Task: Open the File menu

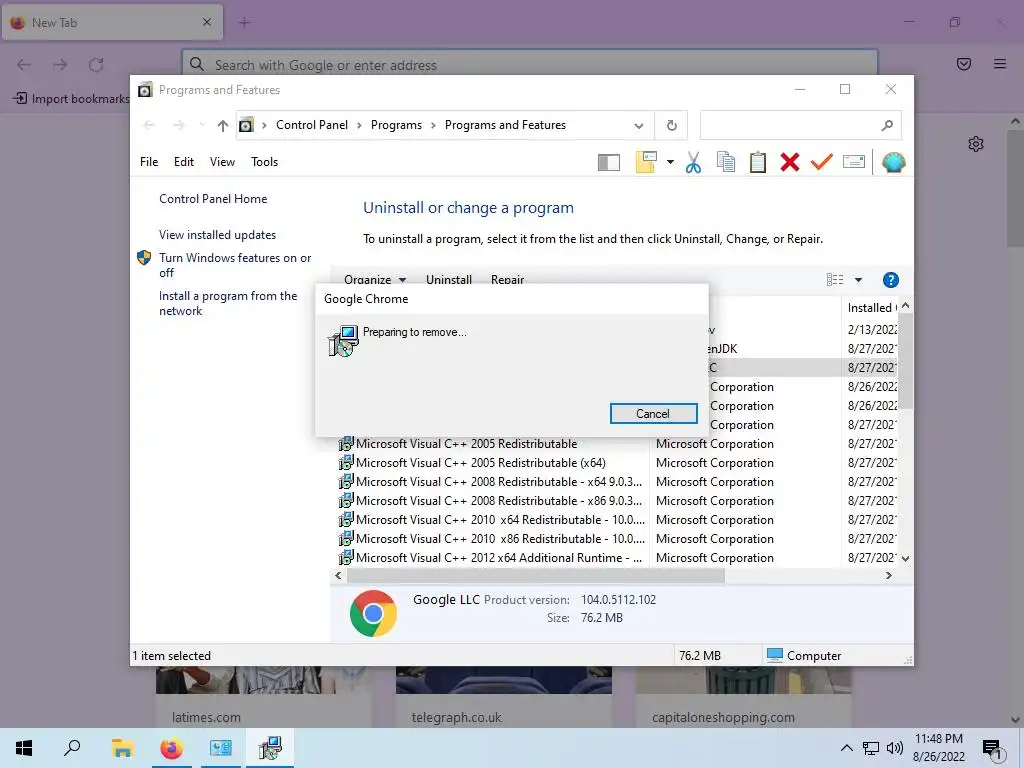Action: click(x=149, y=162)
